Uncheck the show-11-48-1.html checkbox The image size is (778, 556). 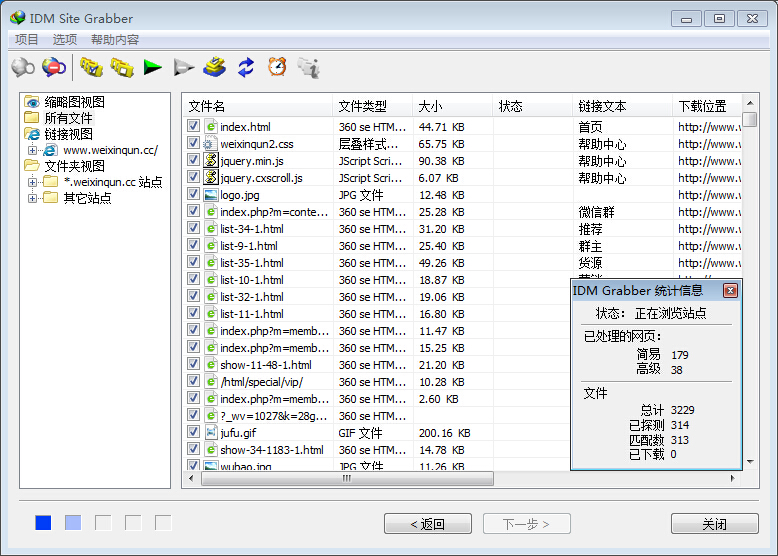(194, 364)
